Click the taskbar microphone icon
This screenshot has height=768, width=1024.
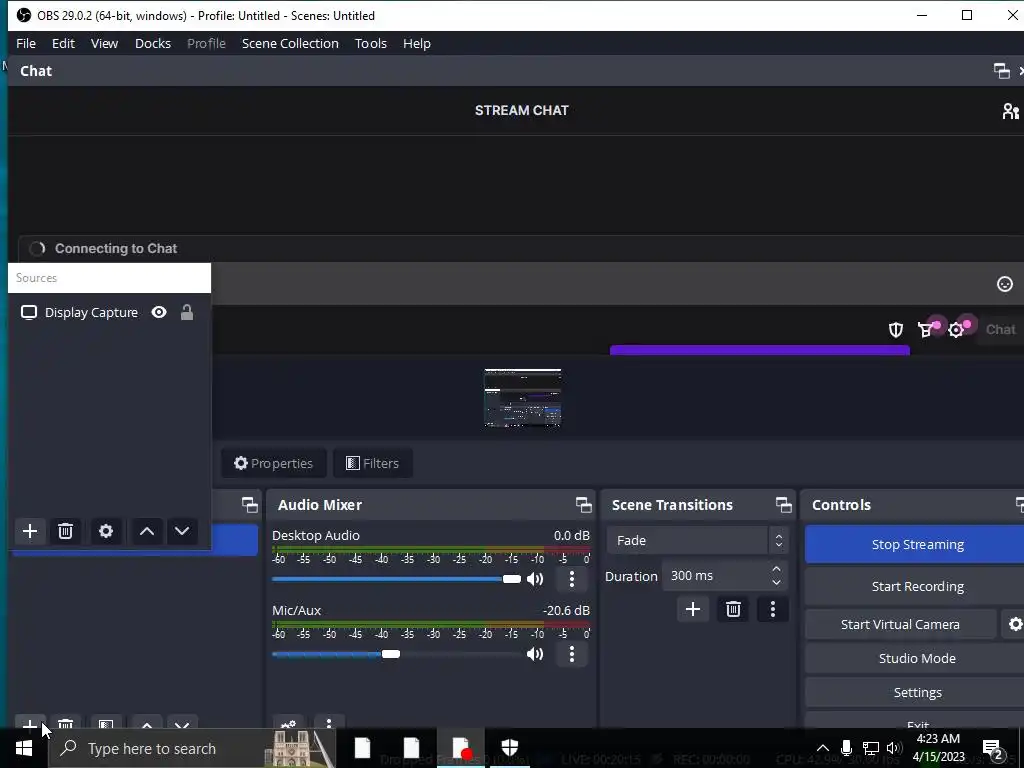[x=846, y=748]
